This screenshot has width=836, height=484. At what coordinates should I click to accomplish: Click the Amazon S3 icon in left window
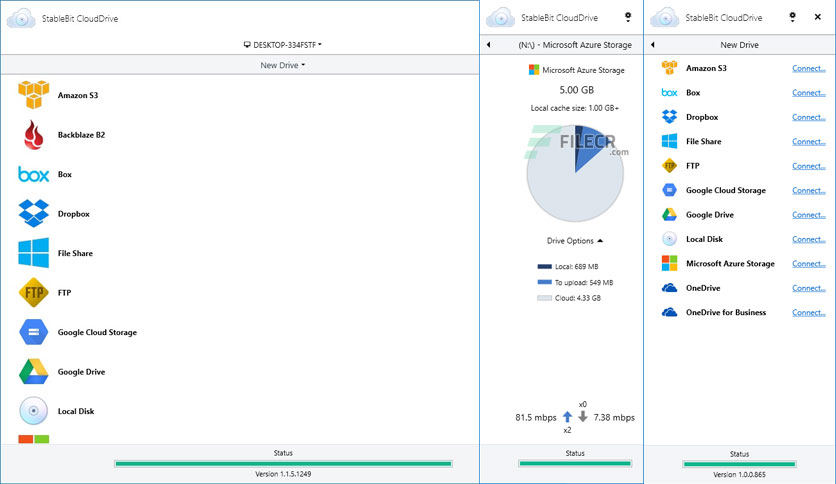tap(34, 95)
